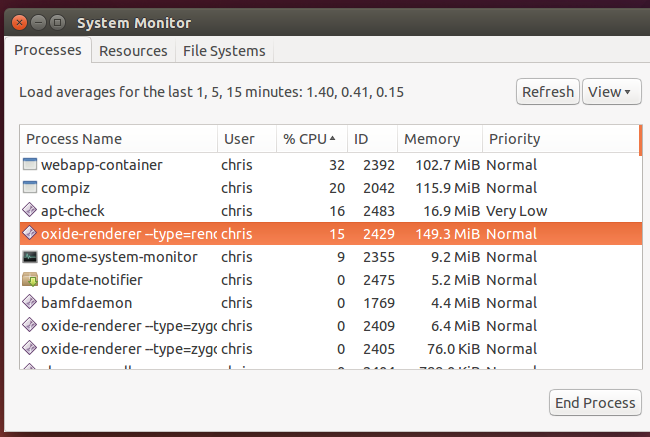650x437 pixels.
Task: Click the compiz window icon
Action: click(x=30, y=188)
